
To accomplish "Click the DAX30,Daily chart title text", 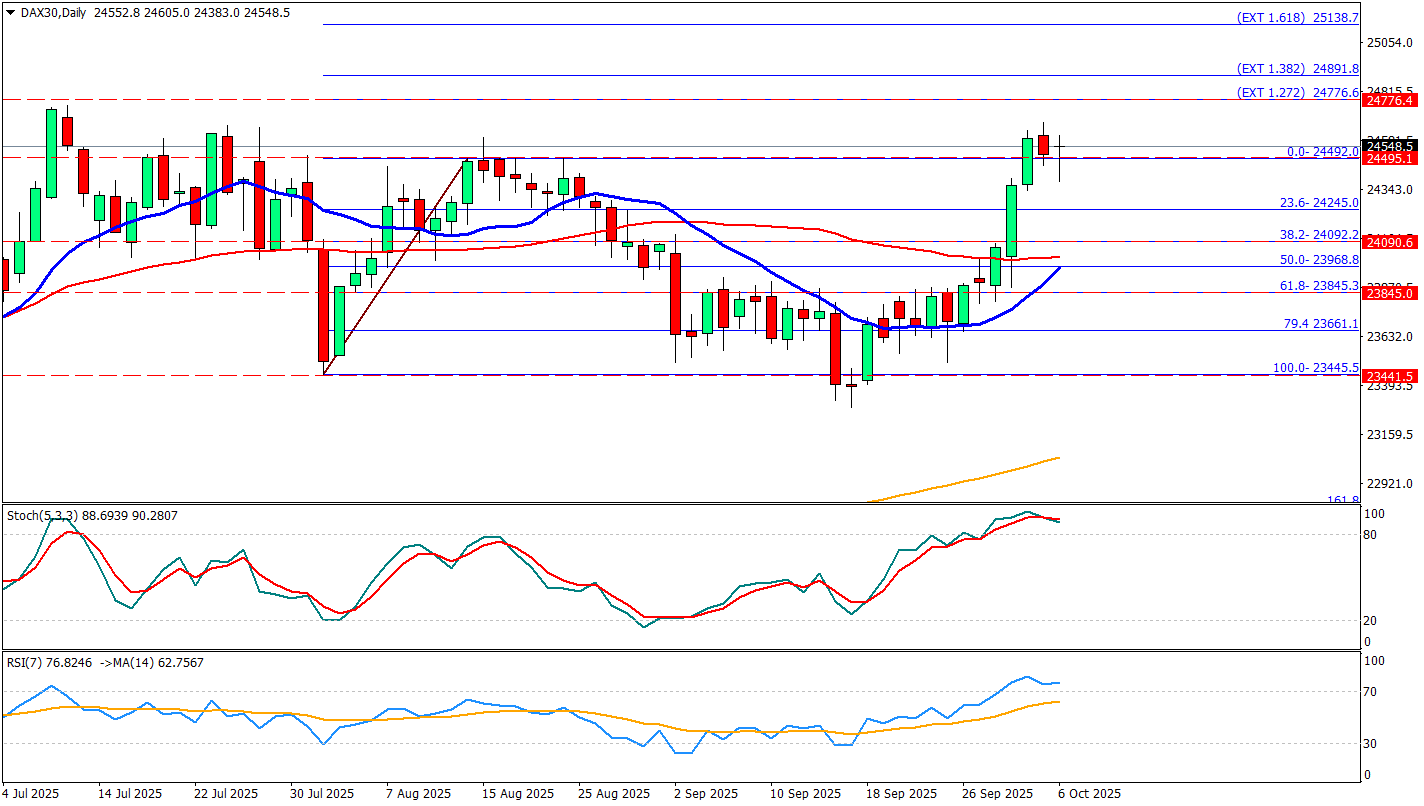I will [x=54, y=13].
